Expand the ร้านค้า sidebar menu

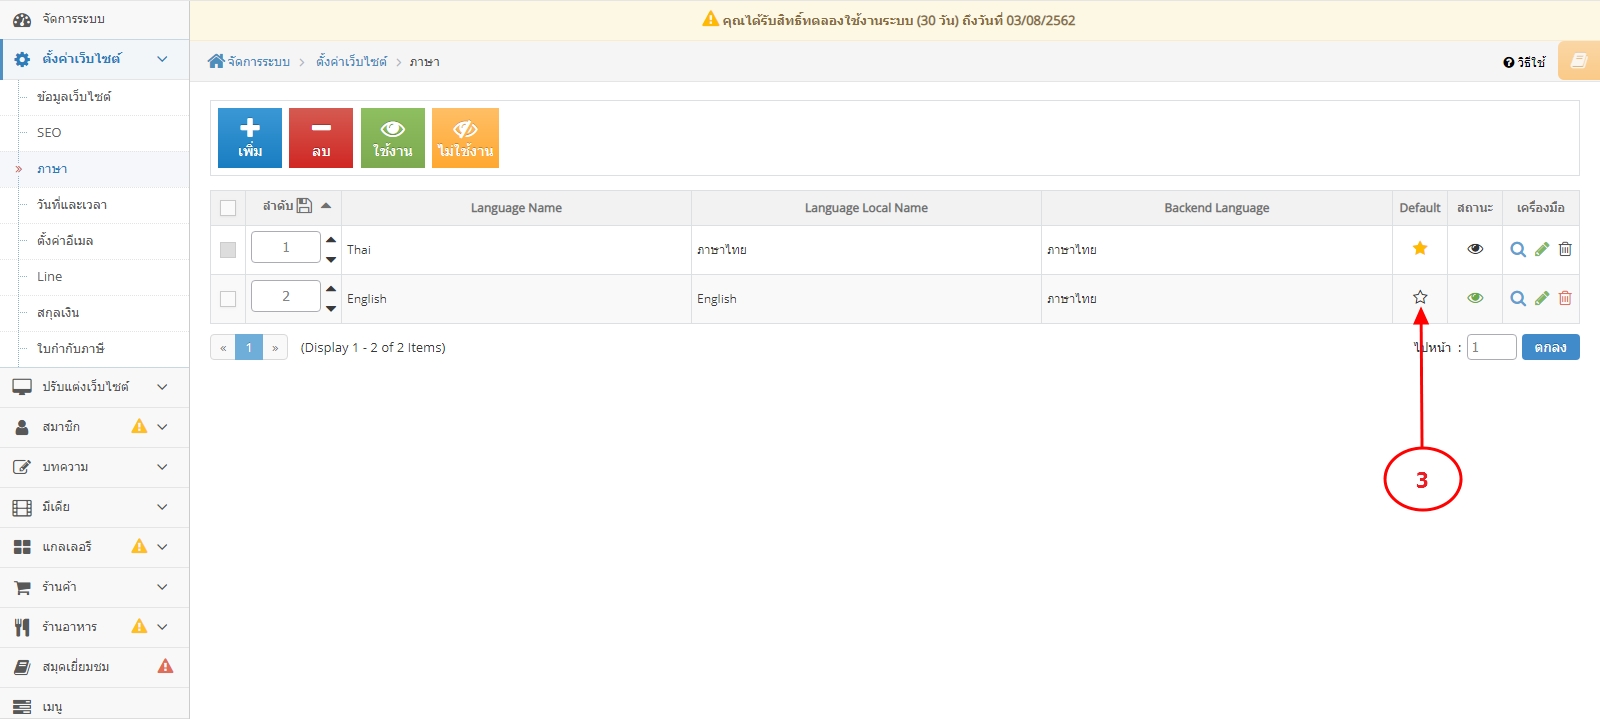pos(95,587)
